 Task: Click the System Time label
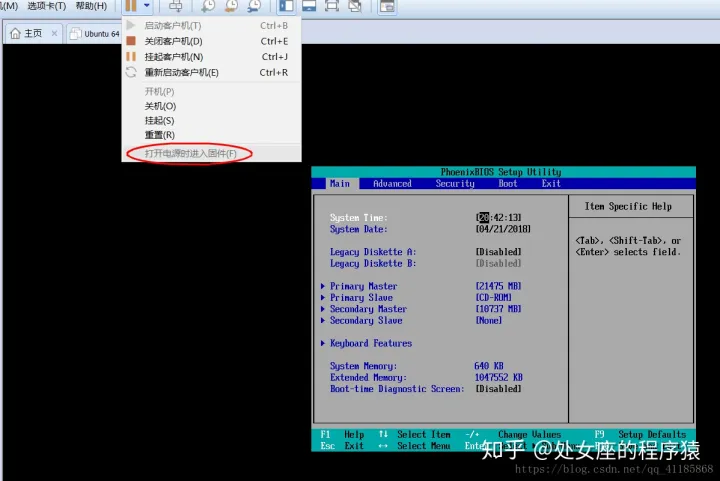(x=359, y=218)
